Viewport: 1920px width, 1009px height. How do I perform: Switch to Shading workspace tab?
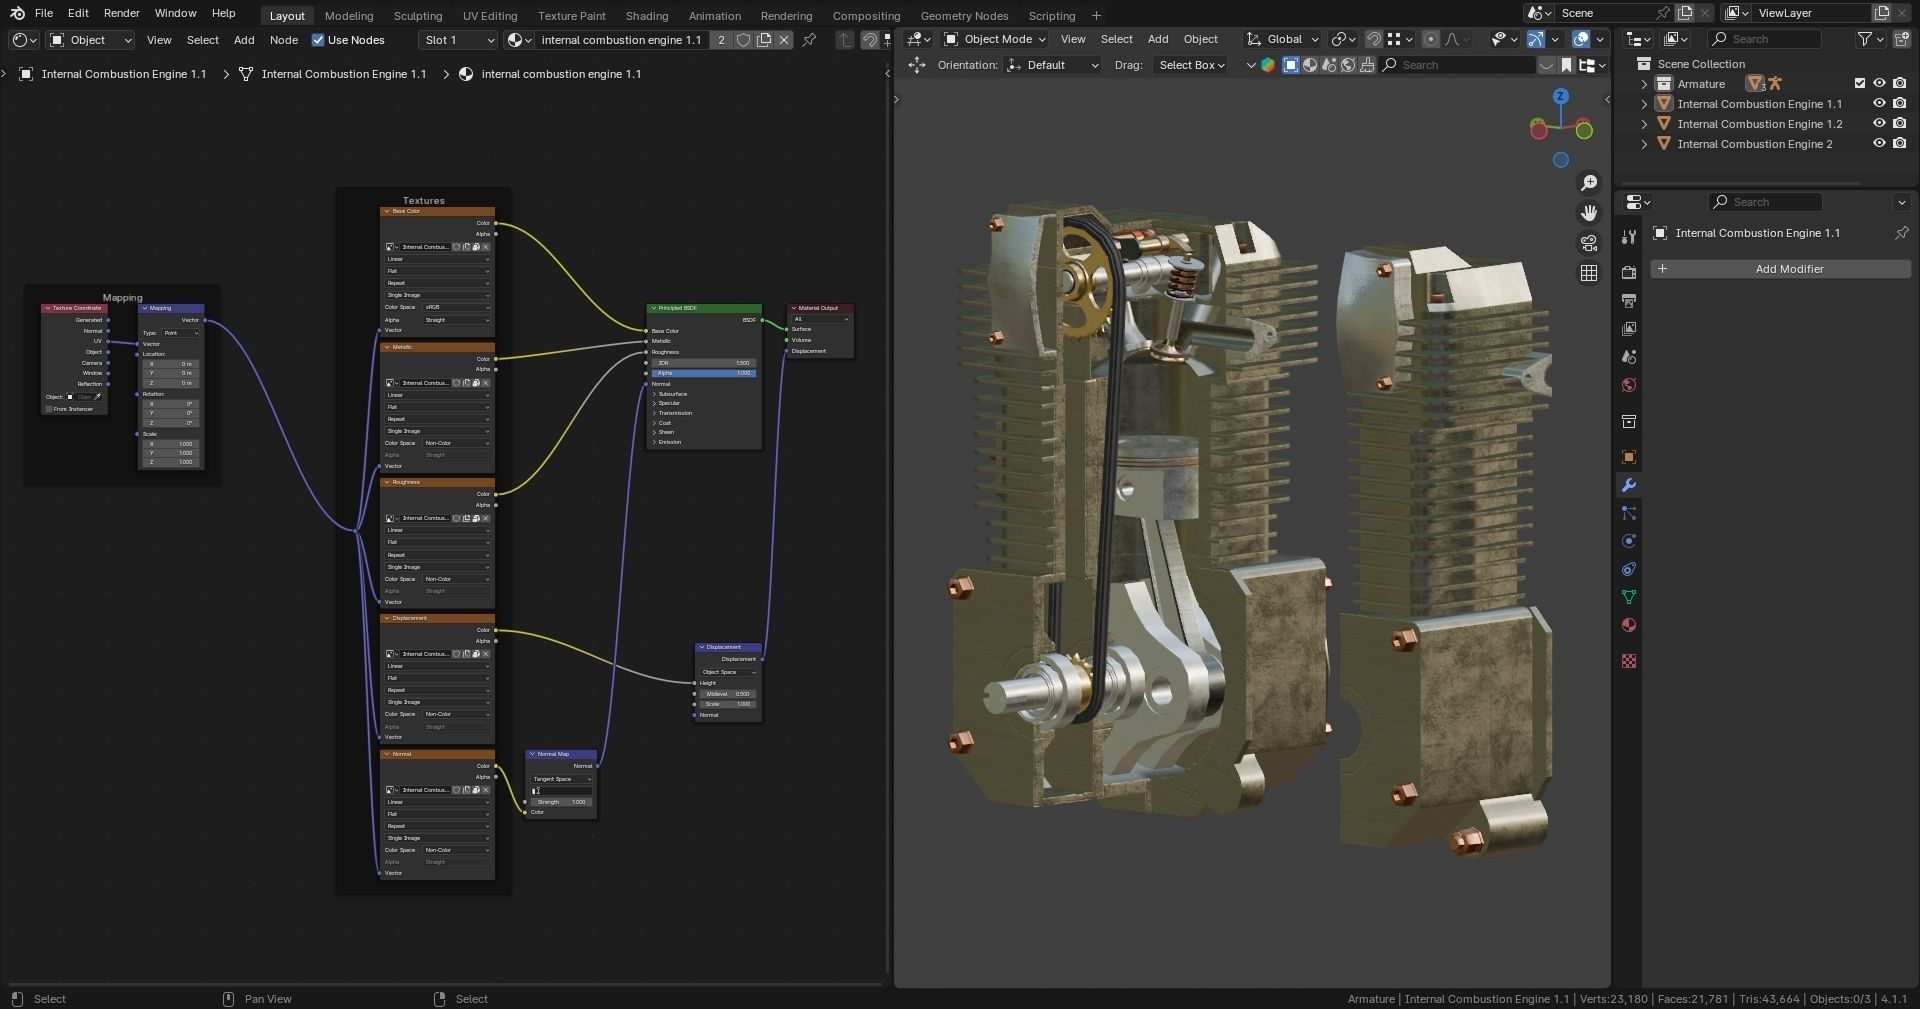click(x=647, y=16)
